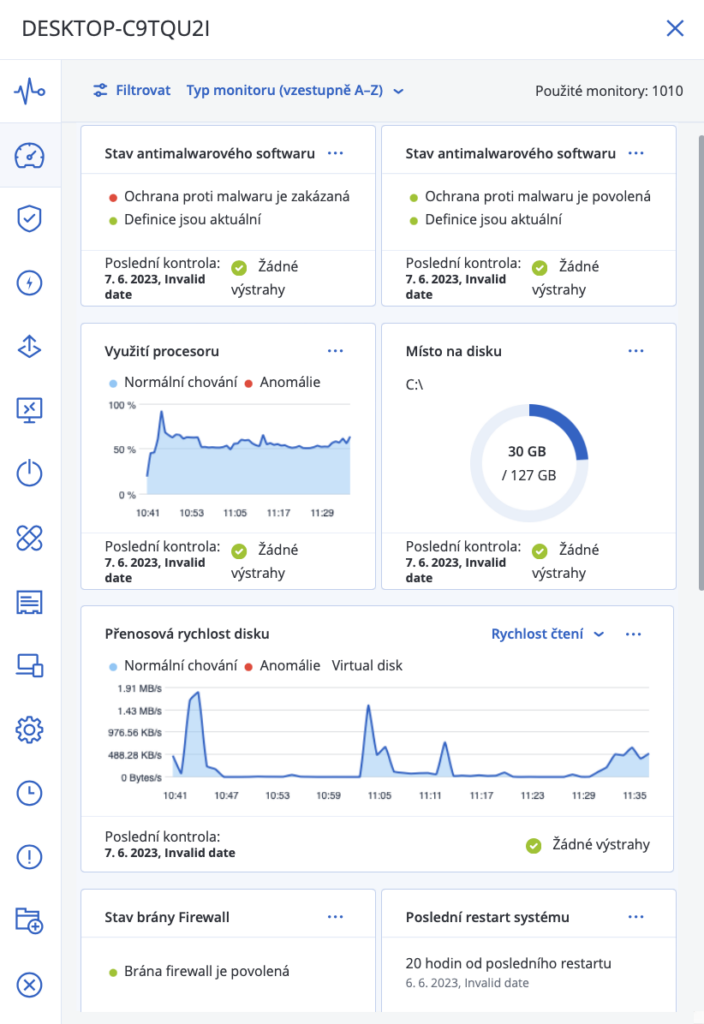The image size is (704, 1024).
Task: Close the DESKTOP-C9TQU2I panel
Action: point(675,28)
